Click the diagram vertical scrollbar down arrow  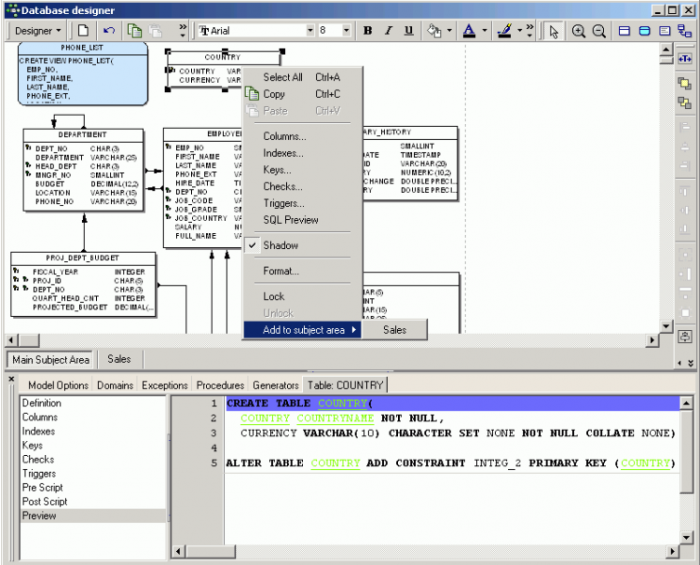tap(666, 326)
